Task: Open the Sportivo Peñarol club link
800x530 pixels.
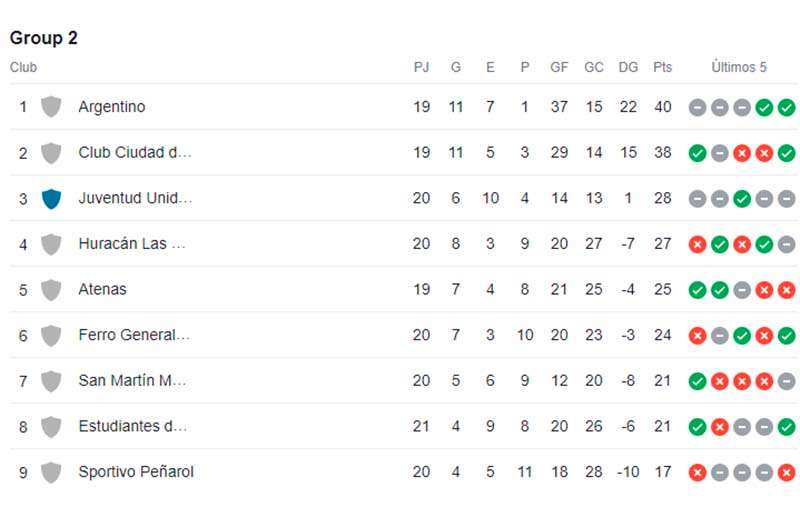Action: coord(136,472)
